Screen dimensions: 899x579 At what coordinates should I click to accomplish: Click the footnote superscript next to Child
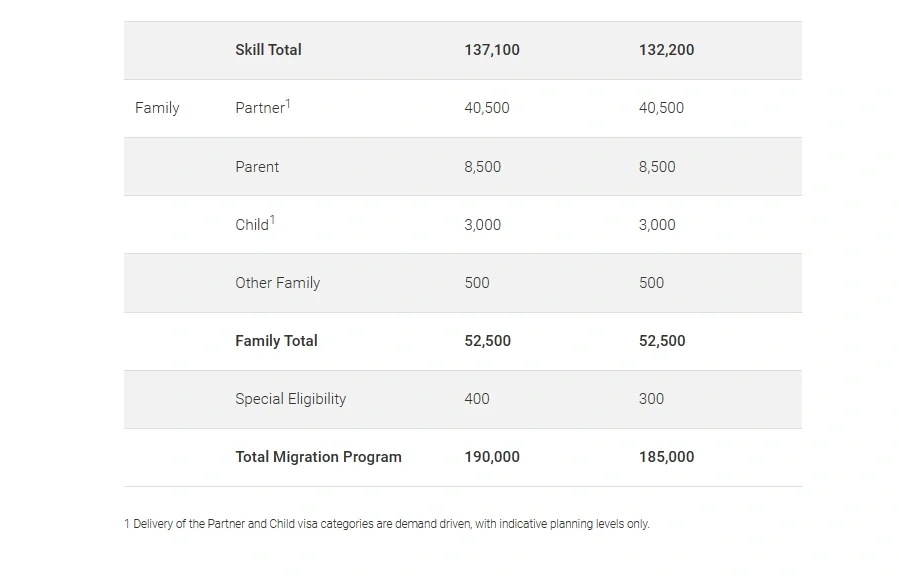coord(272,220)
